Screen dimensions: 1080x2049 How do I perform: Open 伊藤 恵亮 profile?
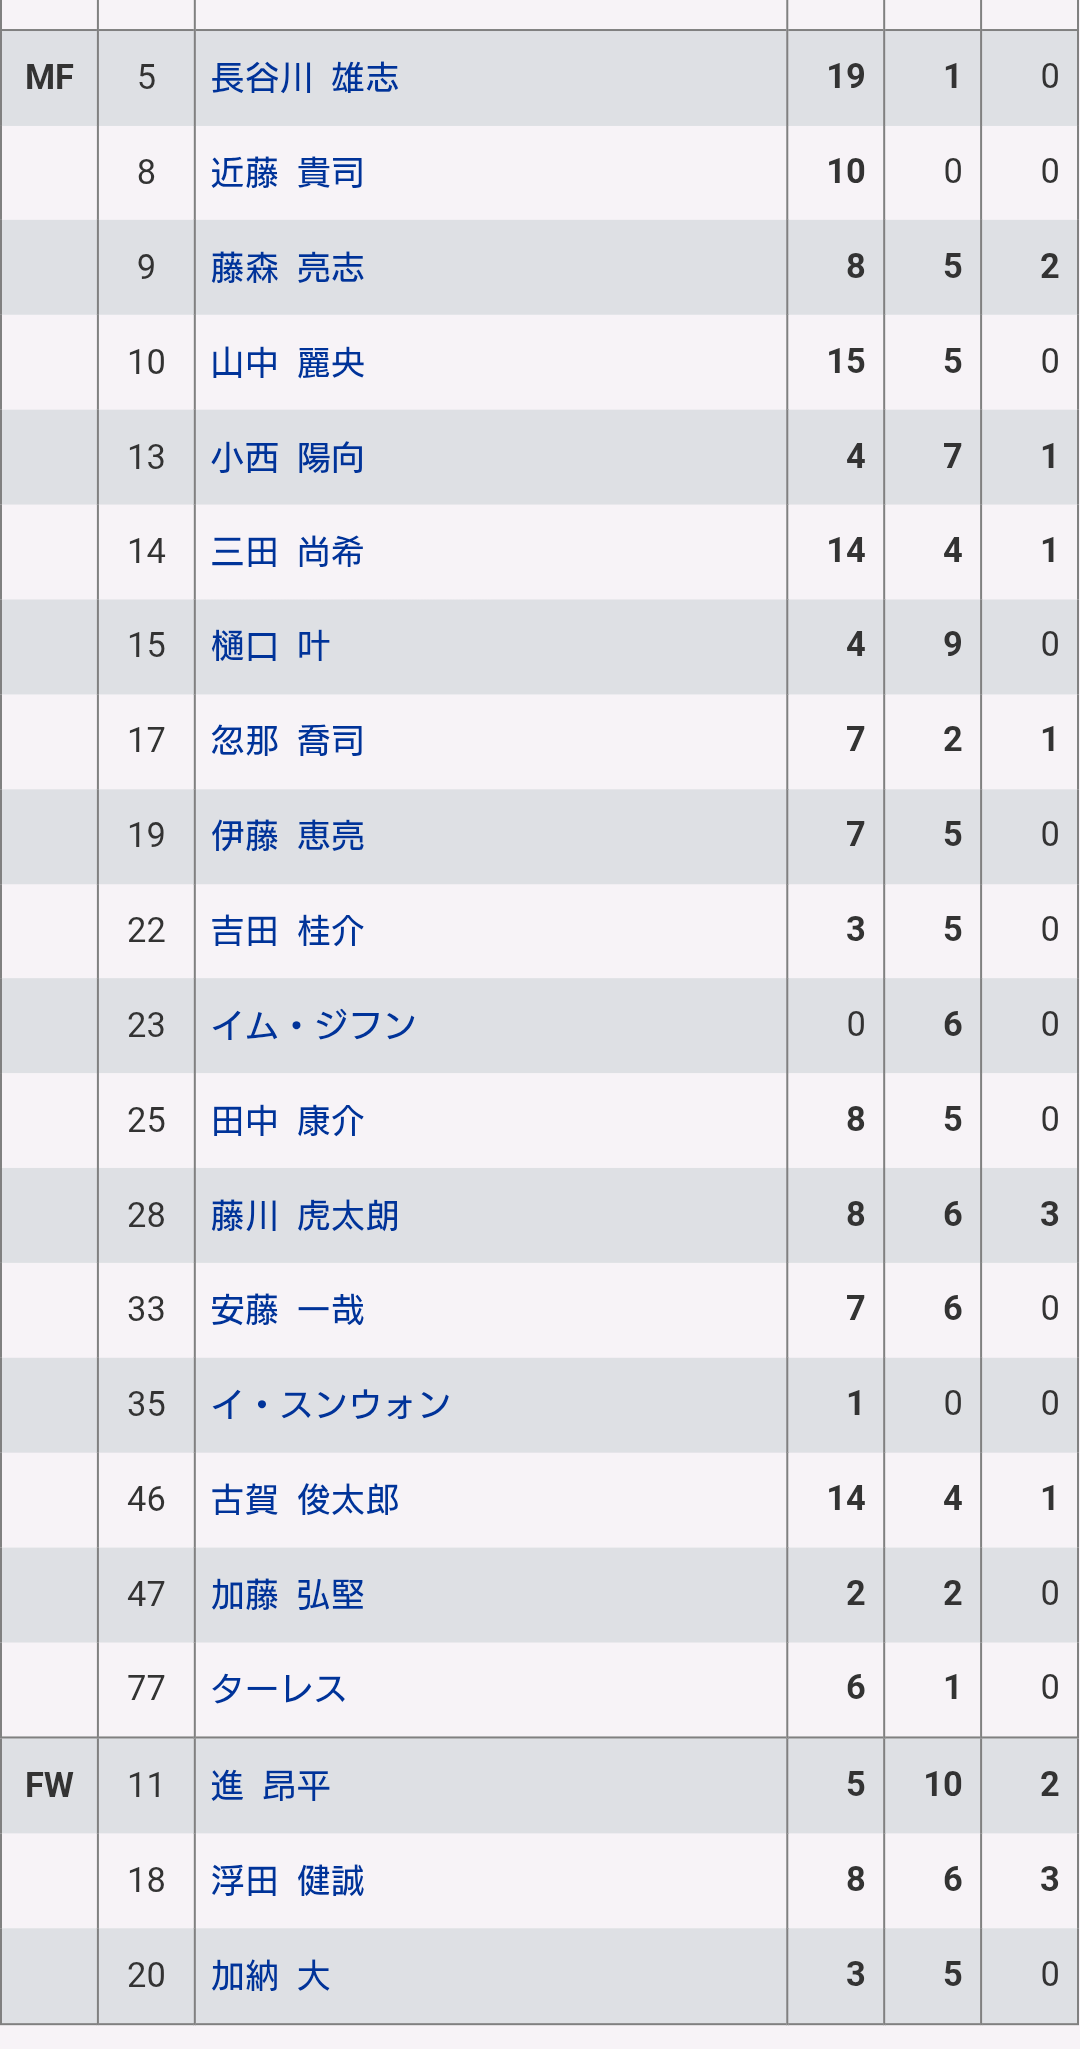288,835
